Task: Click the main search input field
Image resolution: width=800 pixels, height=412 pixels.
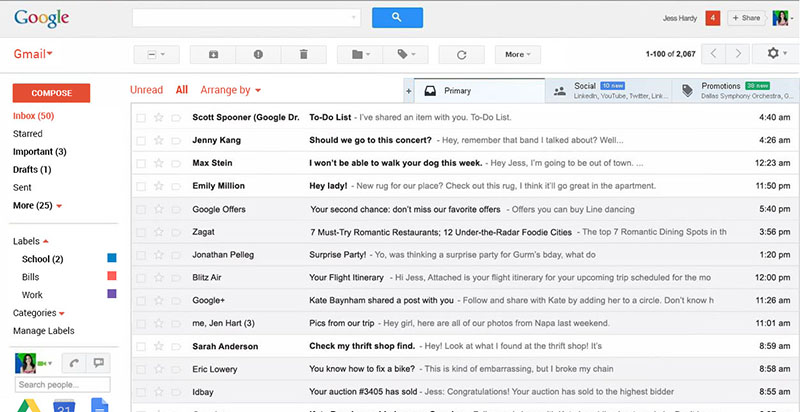Action: (x=246, y=18)
